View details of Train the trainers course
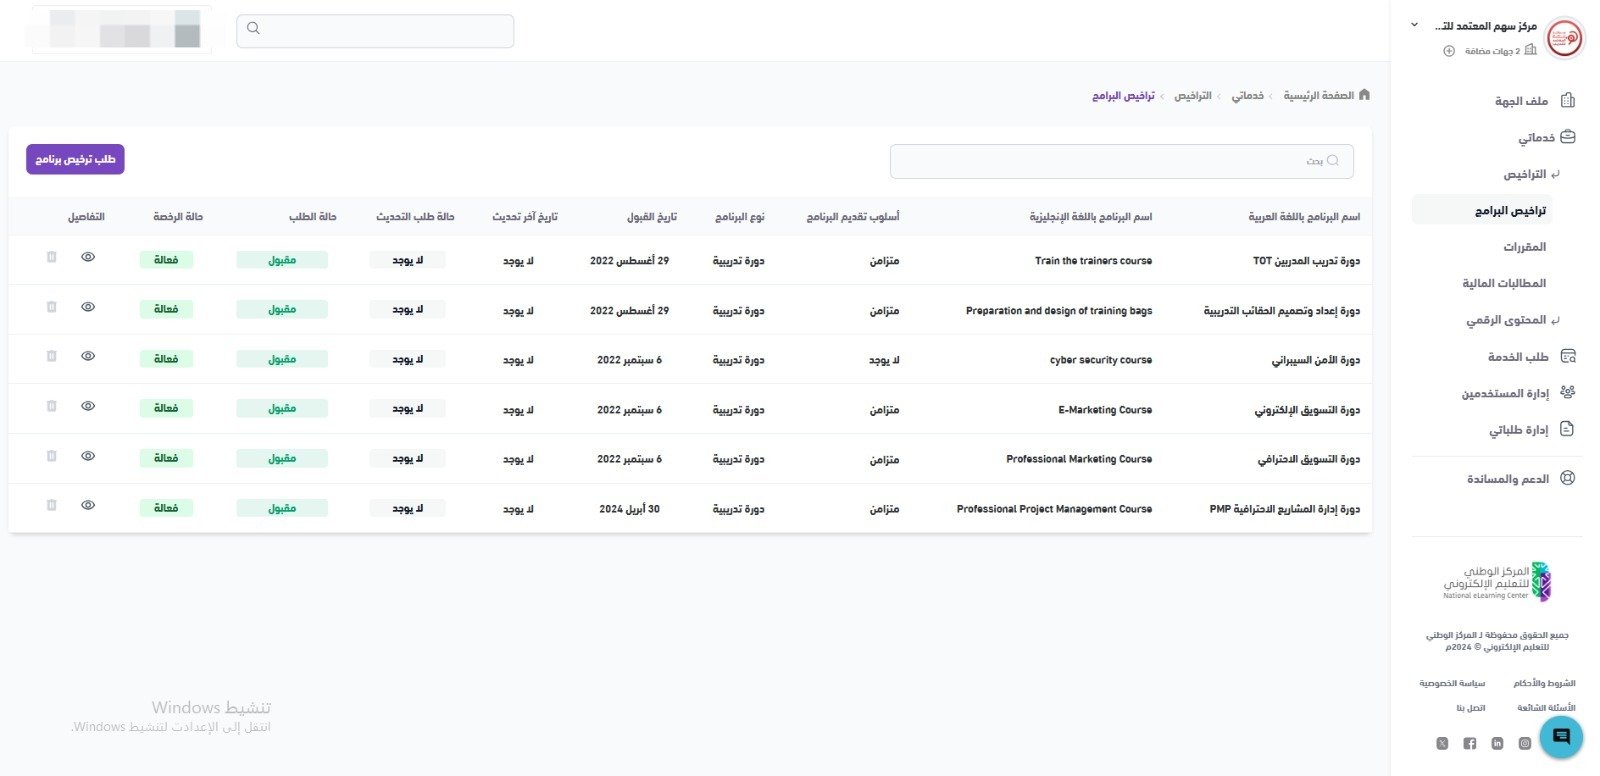The width and height of the screenshot is (1600, 776). pyautogui.click(x=88, y=258)
